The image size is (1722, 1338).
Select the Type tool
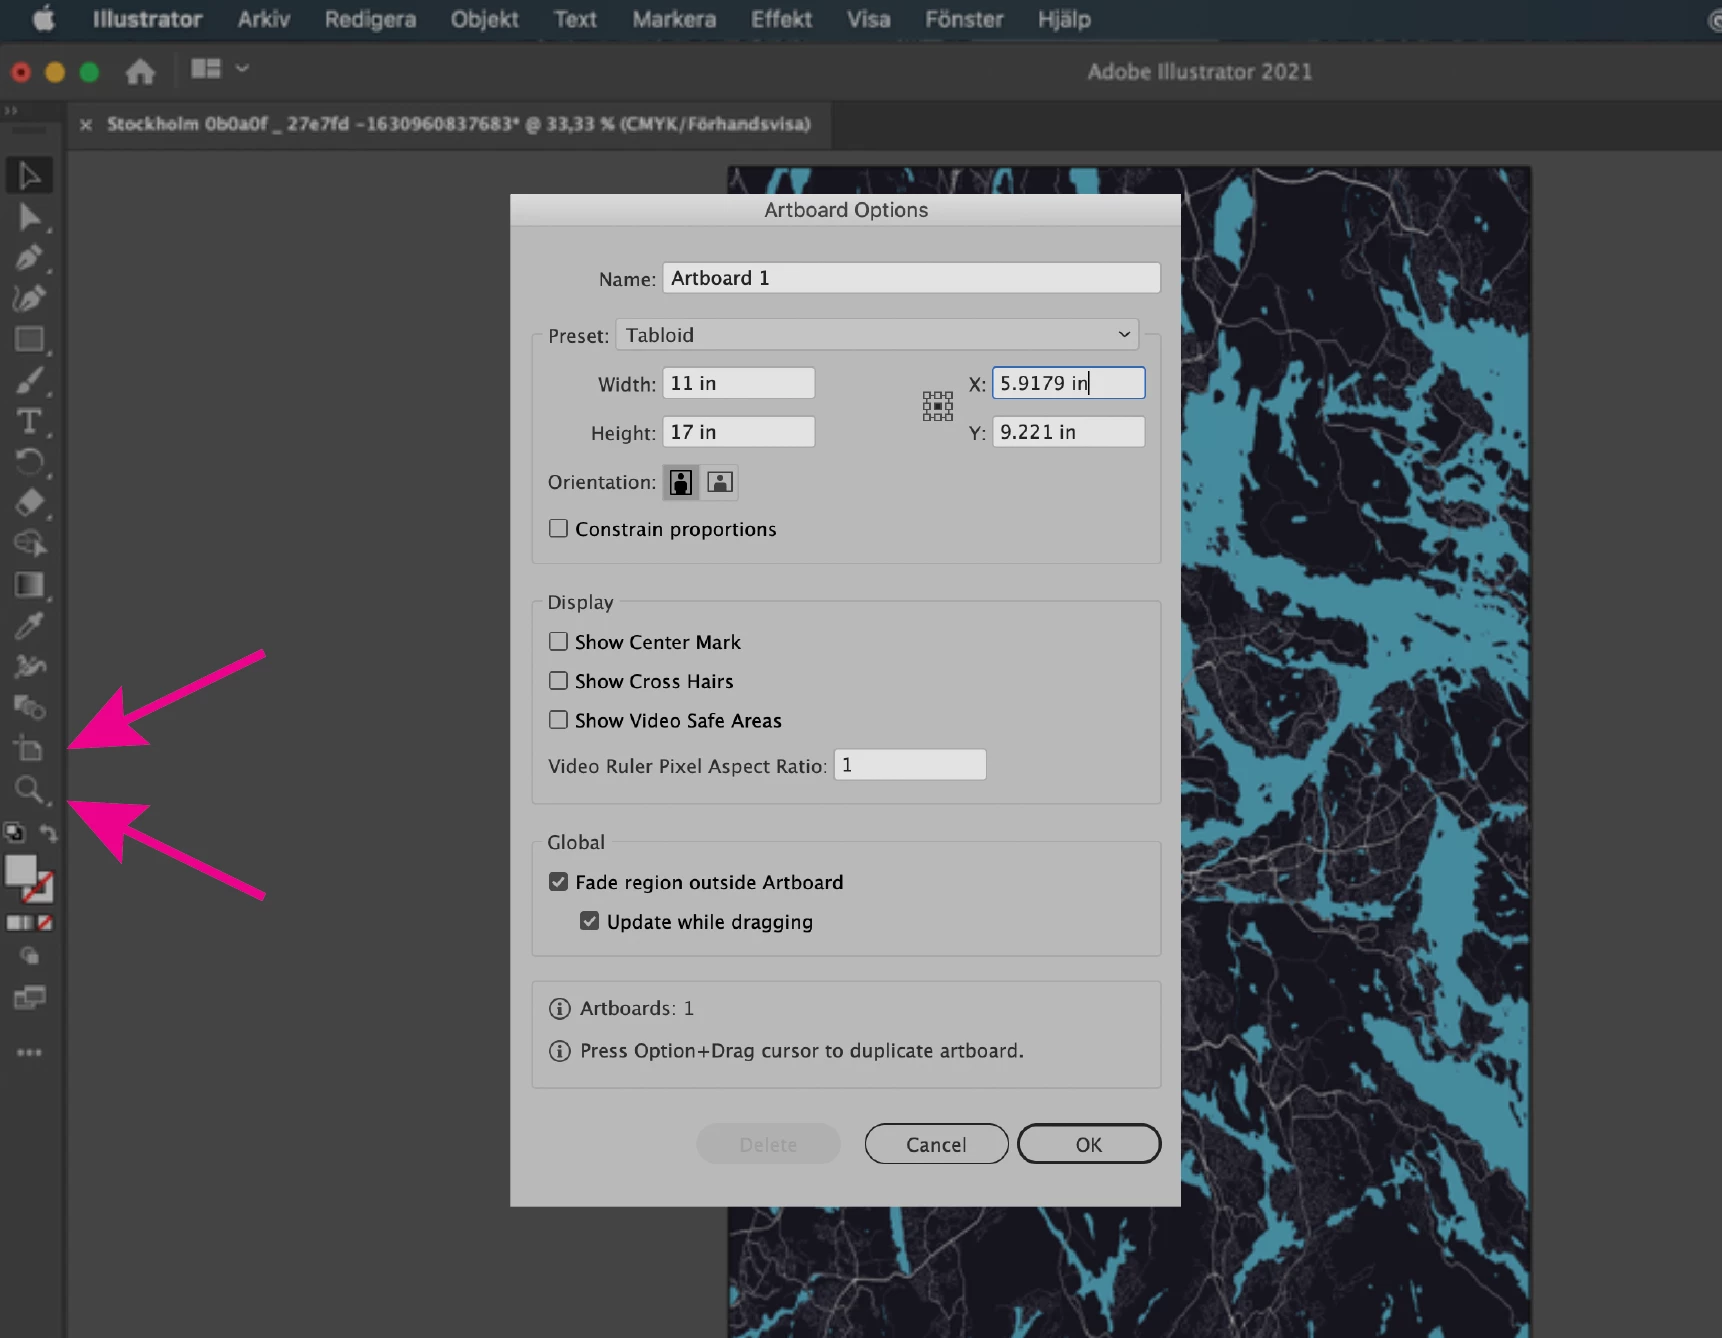[x=29, y=421]
